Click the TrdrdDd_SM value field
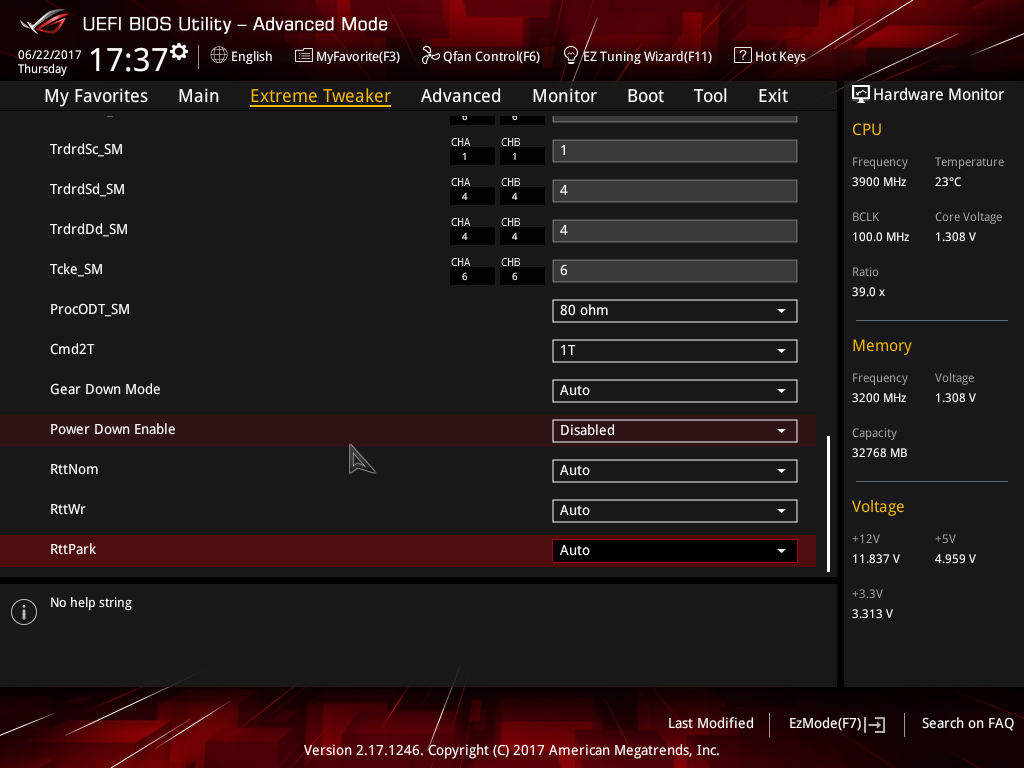Image resolution: width=1024 pixels, height=768 pixels. [675, 231]
